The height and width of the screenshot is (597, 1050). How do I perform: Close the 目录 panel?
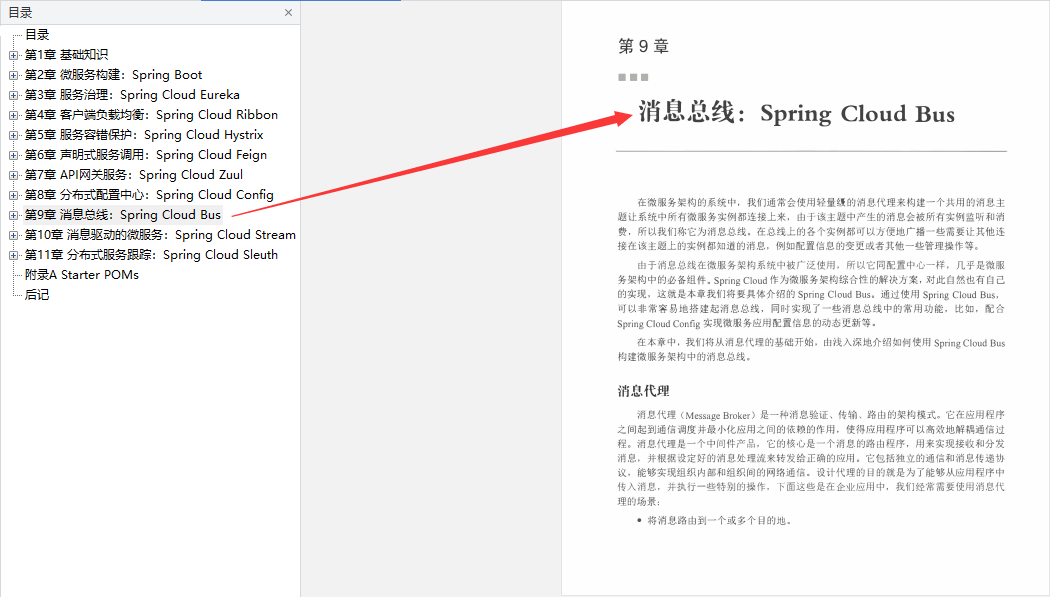(x=289, y=13)
